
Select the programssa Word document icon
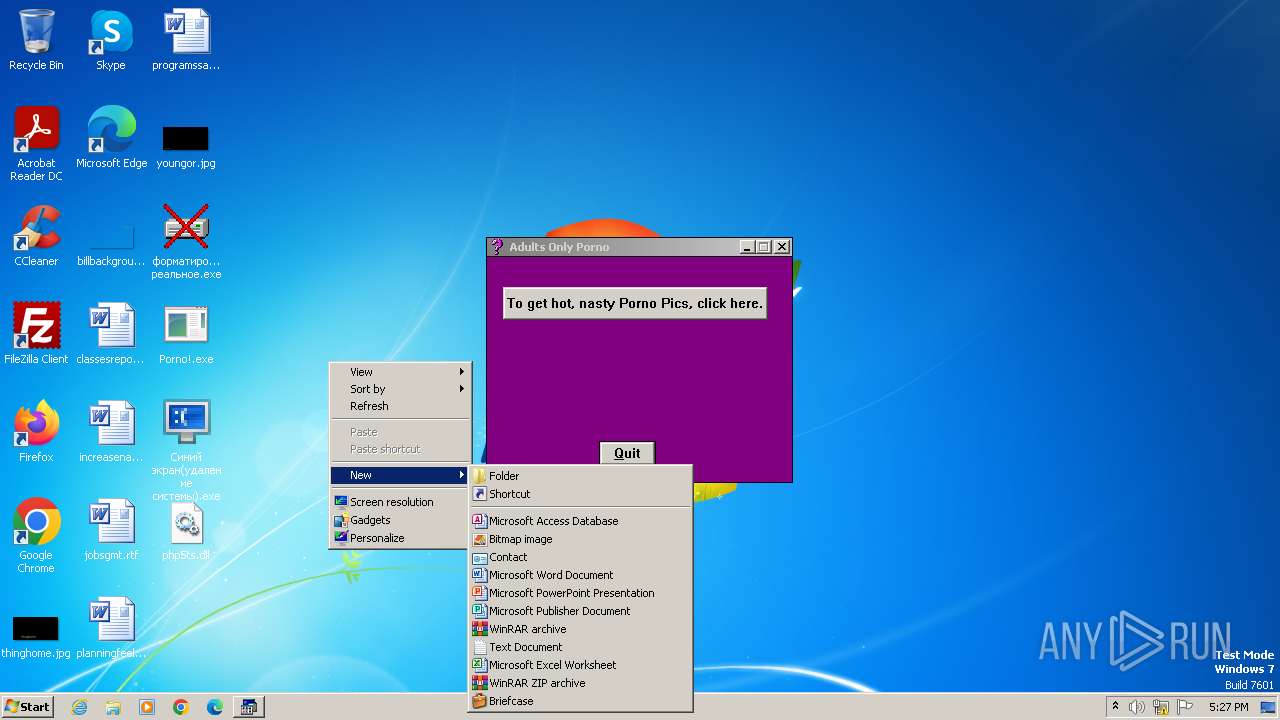[x=186, y=40]
